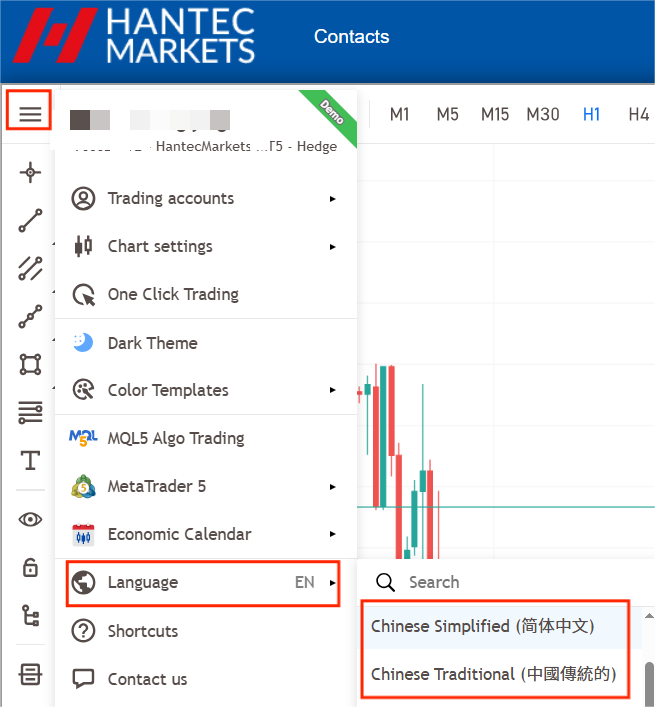Switch chart to H1 timeframe
Screen dimensions: 655x707
[591, 115]
